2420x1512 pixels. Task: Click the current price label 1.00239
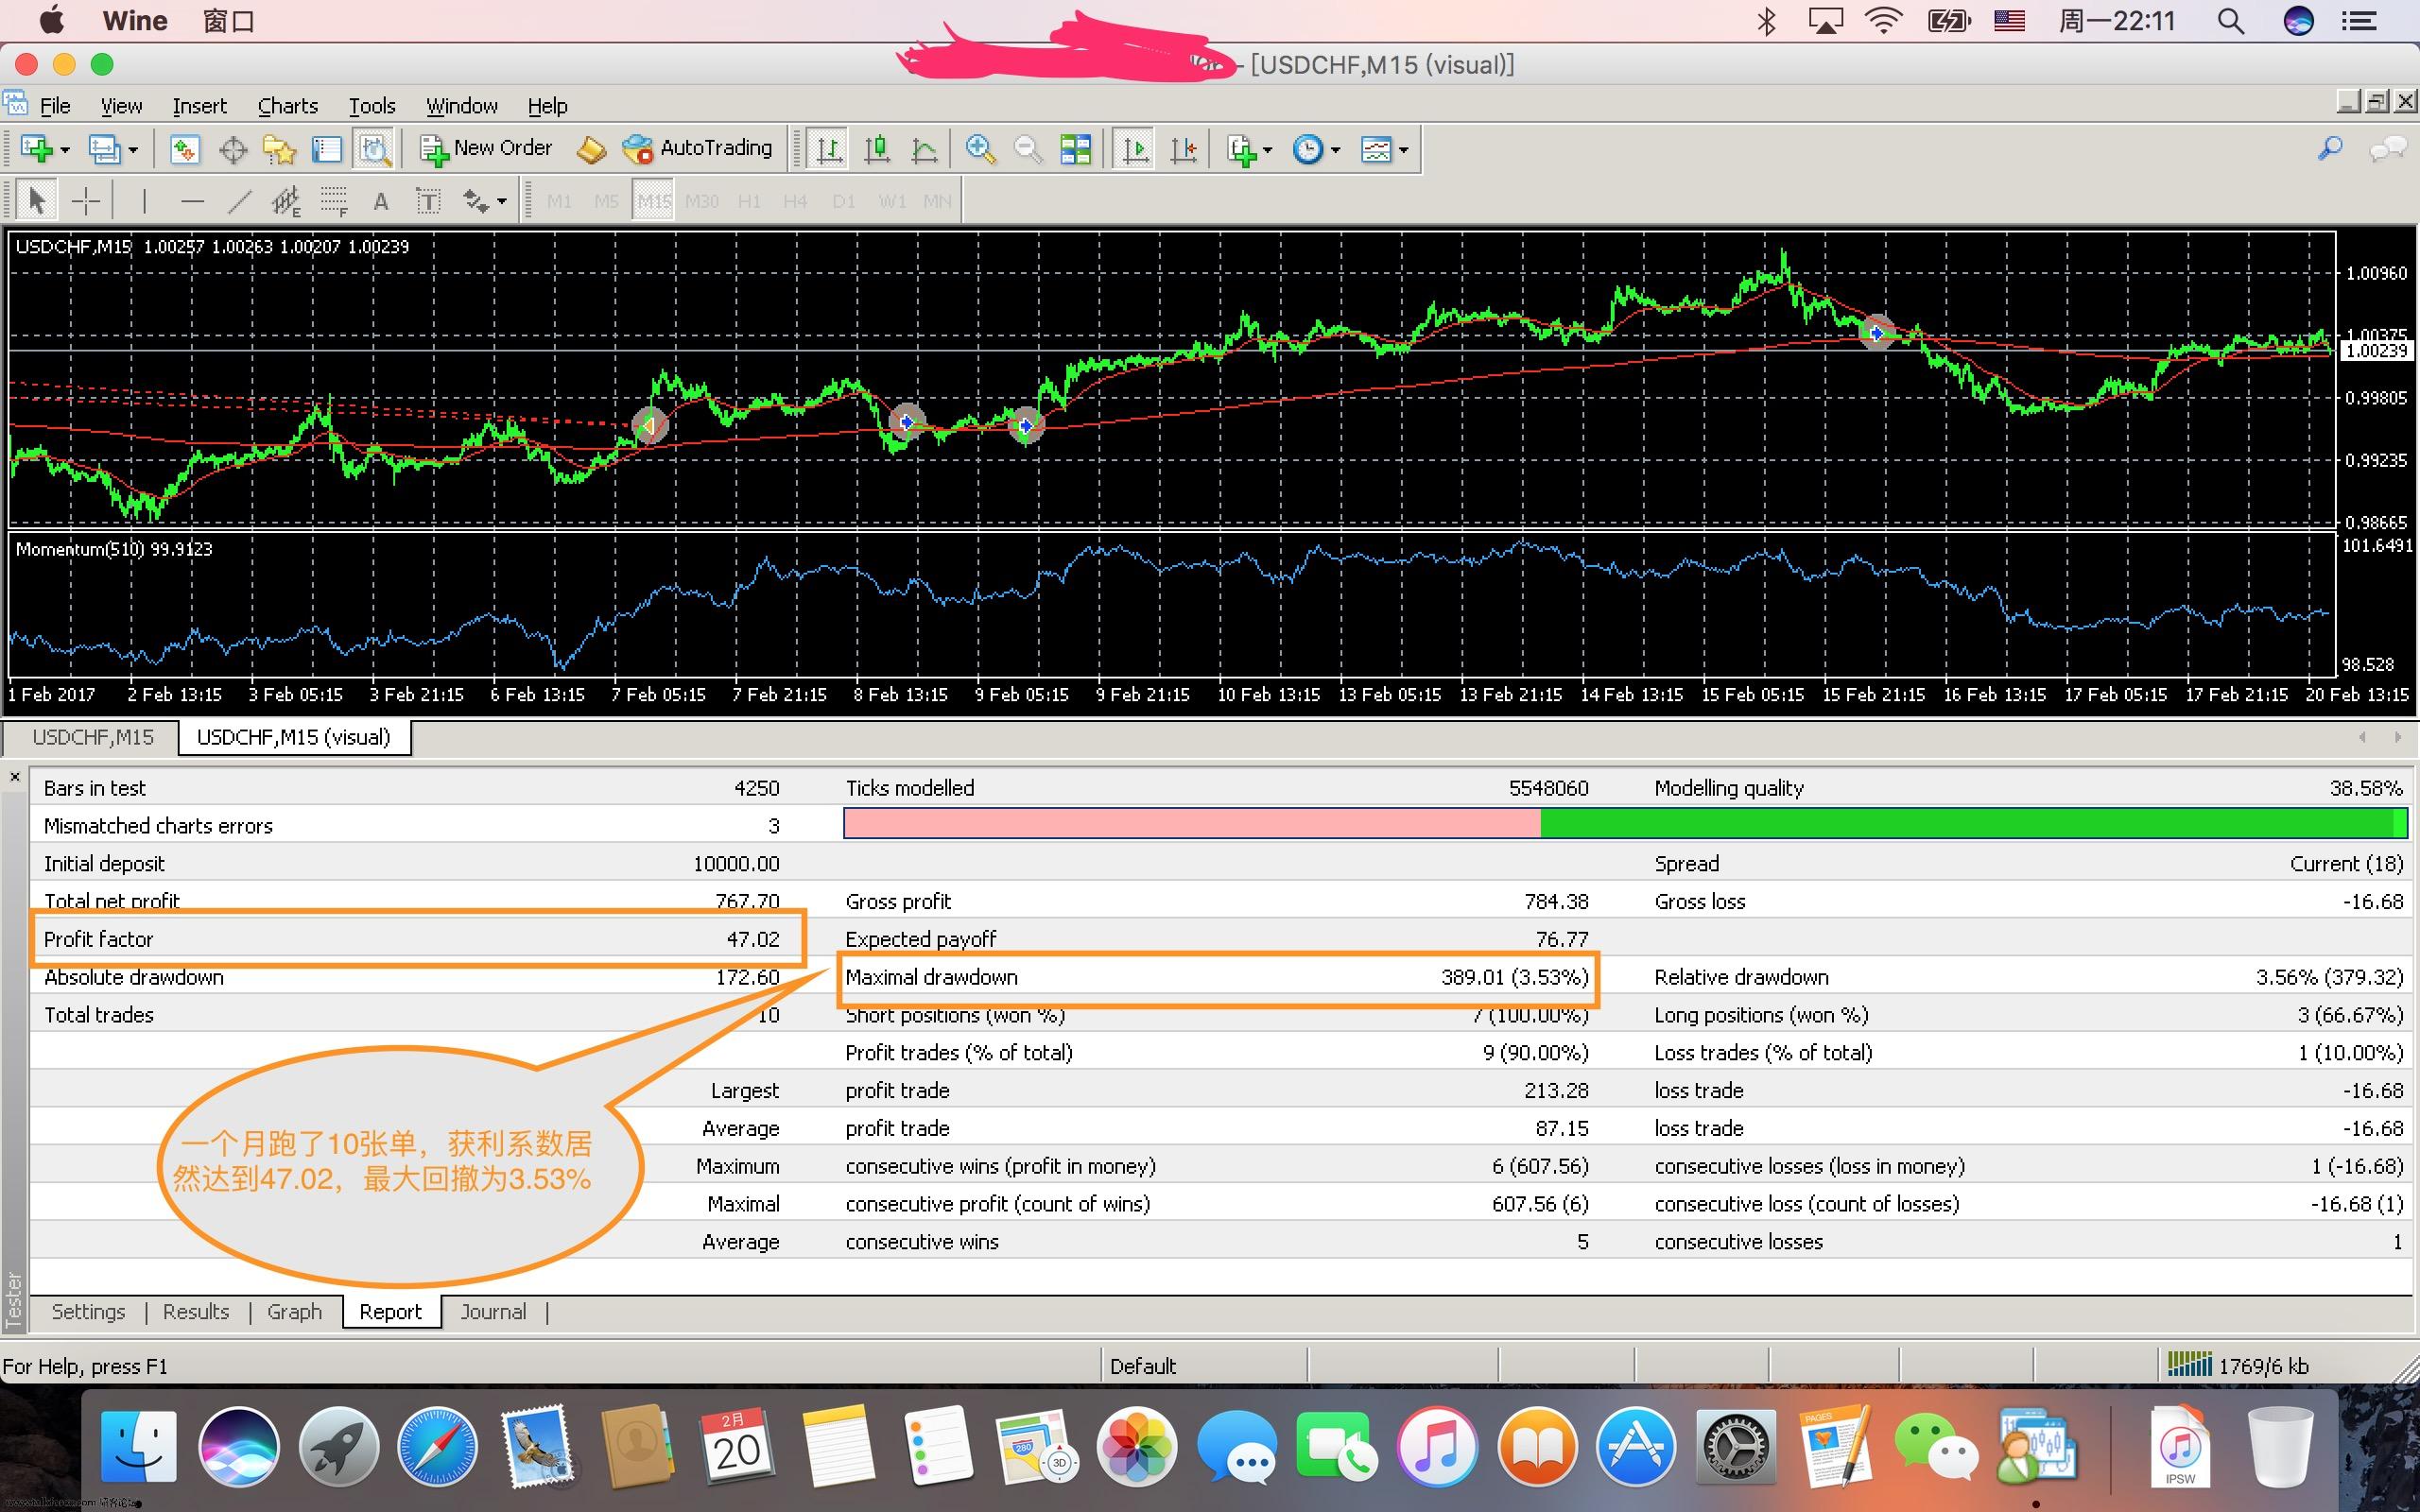point(2377,351)
